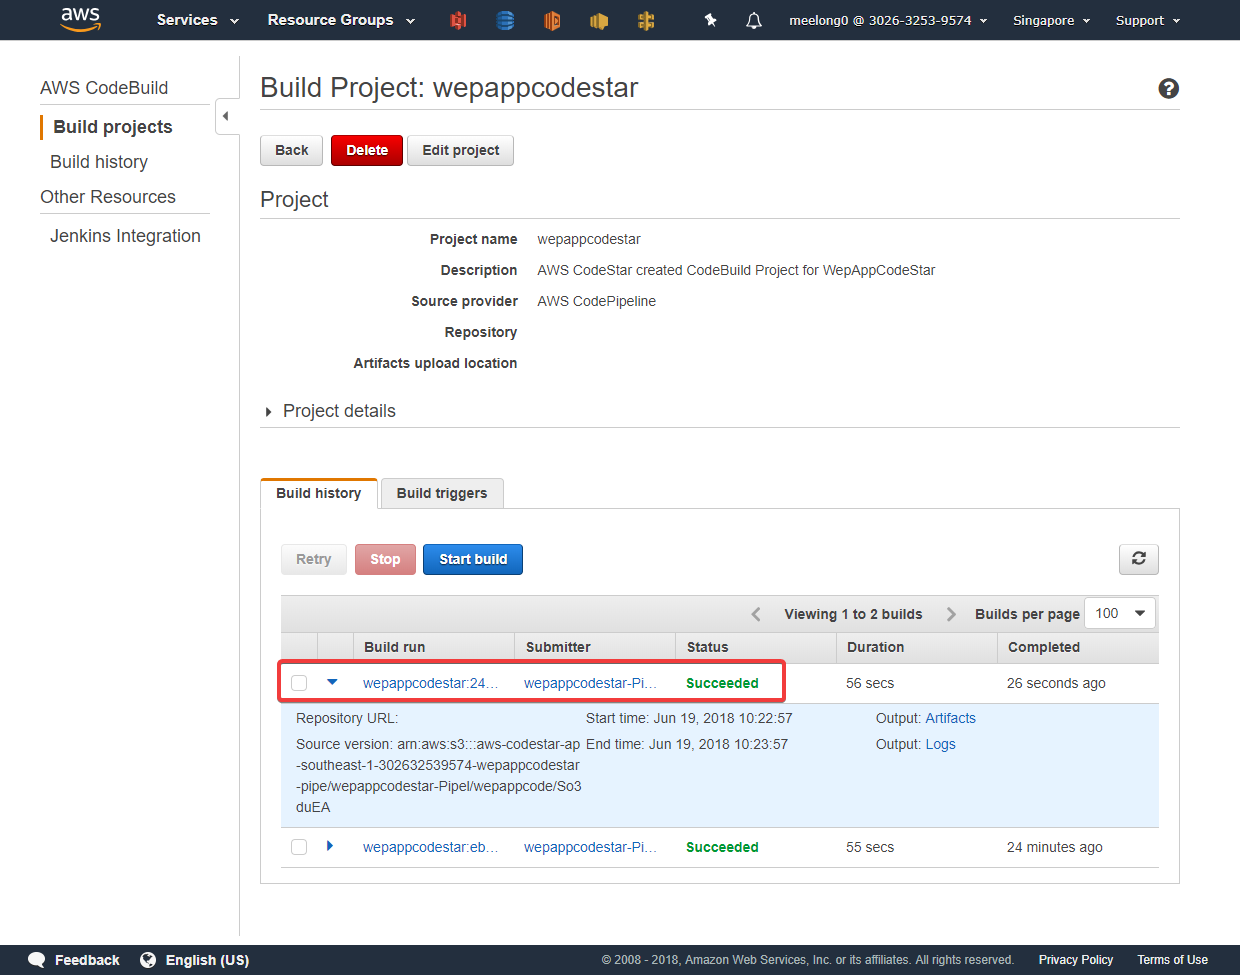Click the Feedback speech bubble icon
Viewport: 1240px width, 975px height.
(37, 960)
